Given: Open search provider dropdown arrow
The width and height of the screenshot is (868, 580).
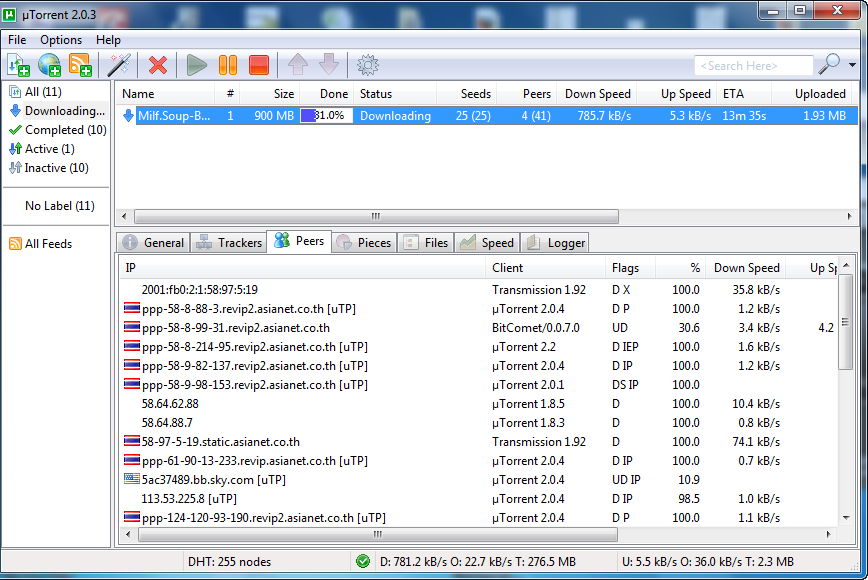Looking at the screenshot, I should tap(852, 65).
